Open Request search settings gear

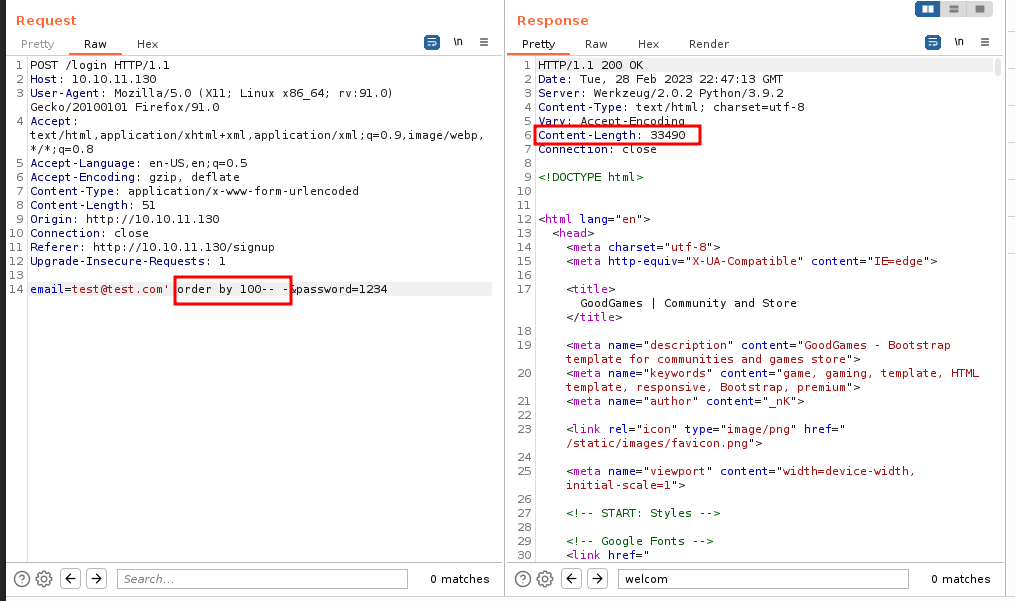pos(44,579)
